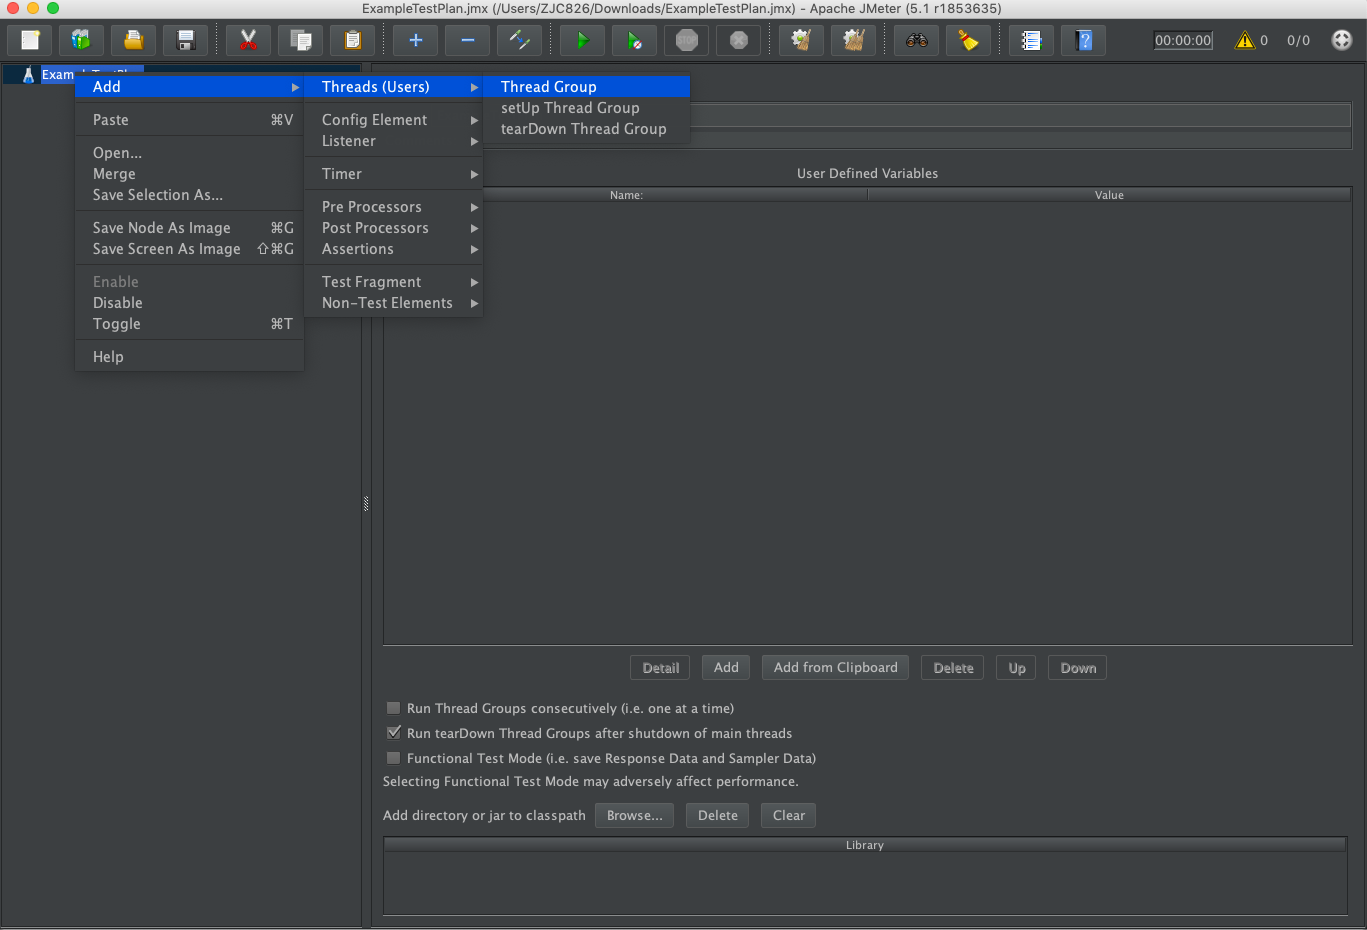Expand the Listener submenu
This screenshot has height=930, width=1367.
393,141
